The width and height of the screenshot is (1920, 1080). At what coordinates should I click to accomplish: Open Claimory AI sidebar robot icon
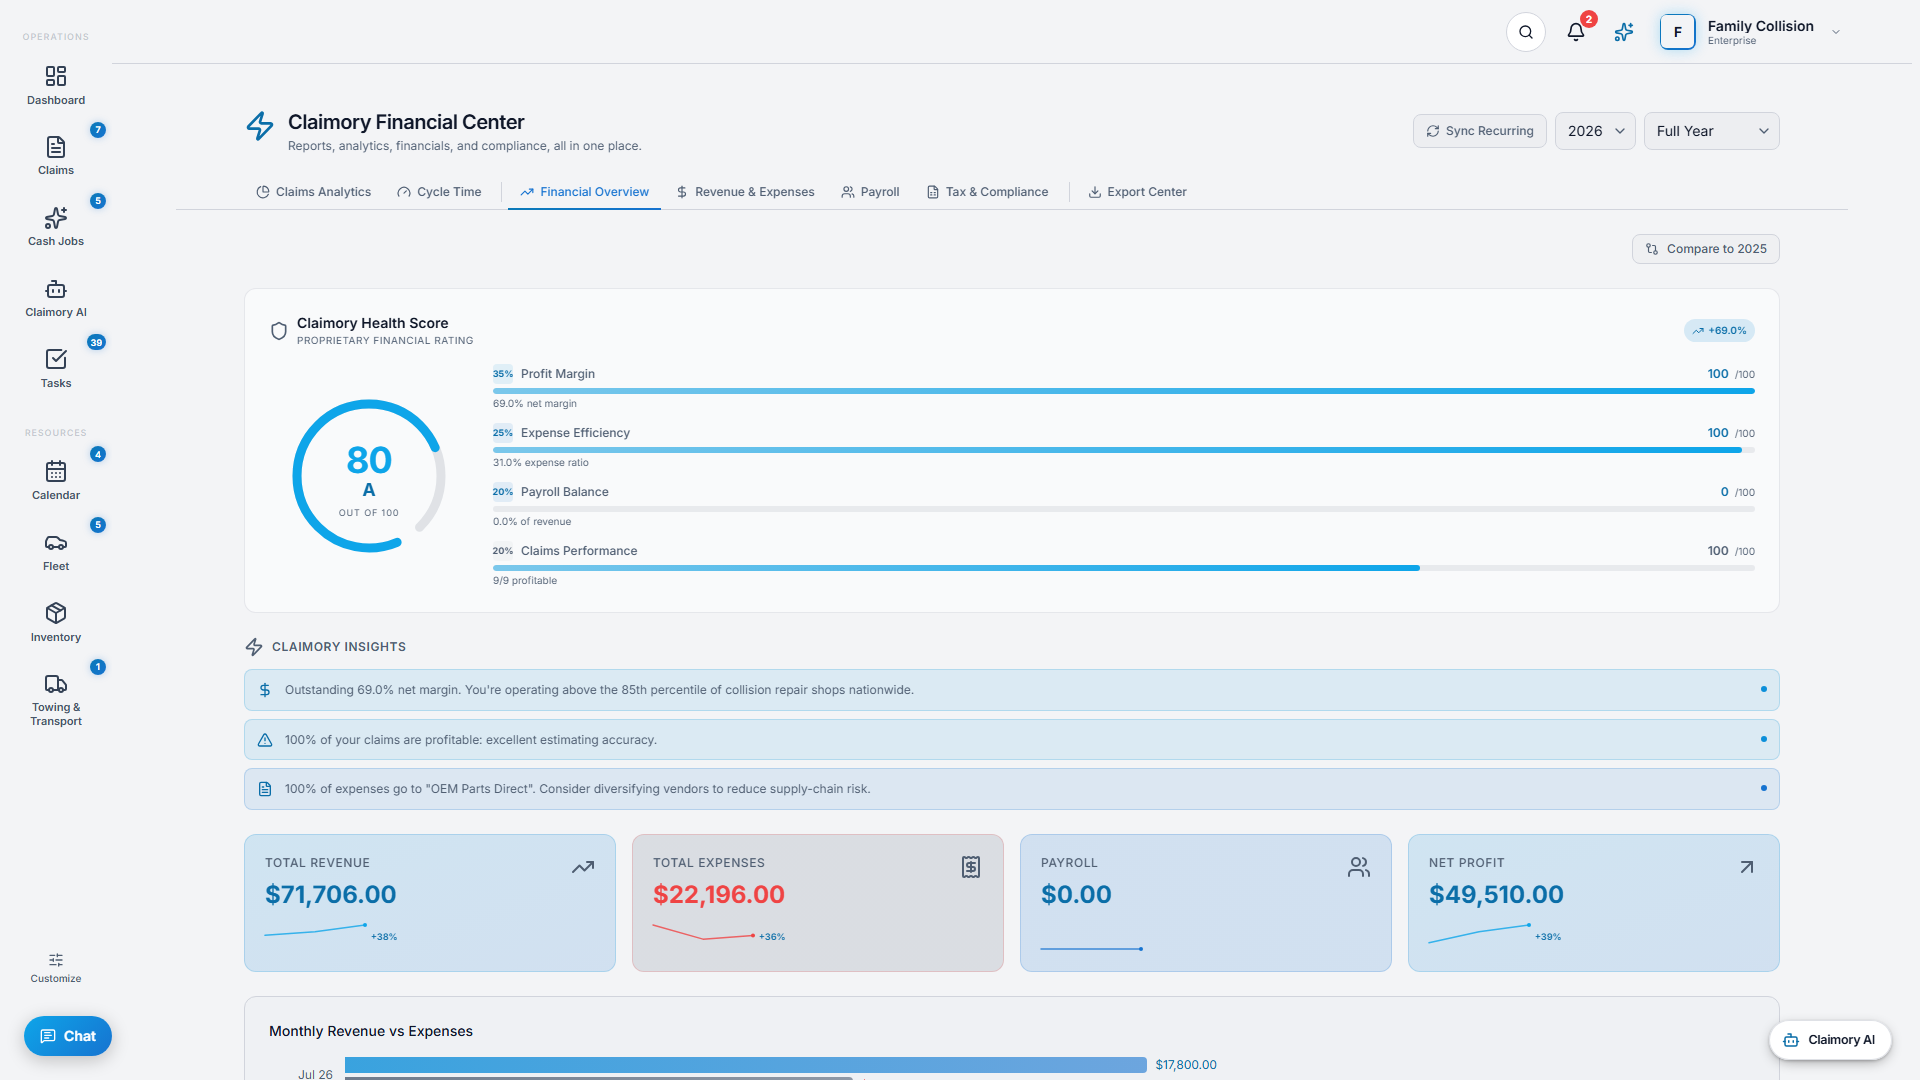point(56,289)
